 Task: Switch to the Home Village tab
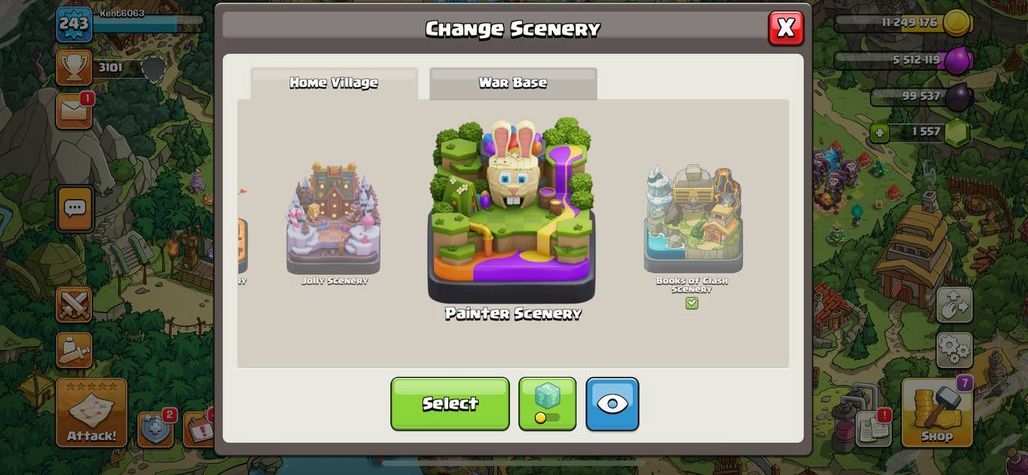pos(334,83)
